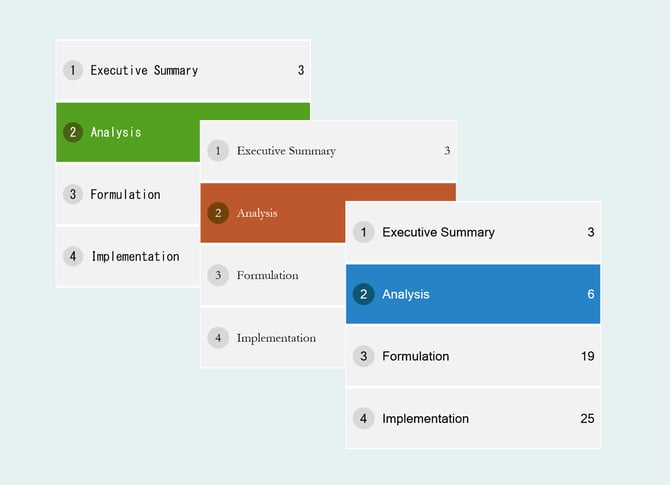Click the brown number 2 circle on the orange row
The height and width of the screenshot is (485, 670).
218,213
